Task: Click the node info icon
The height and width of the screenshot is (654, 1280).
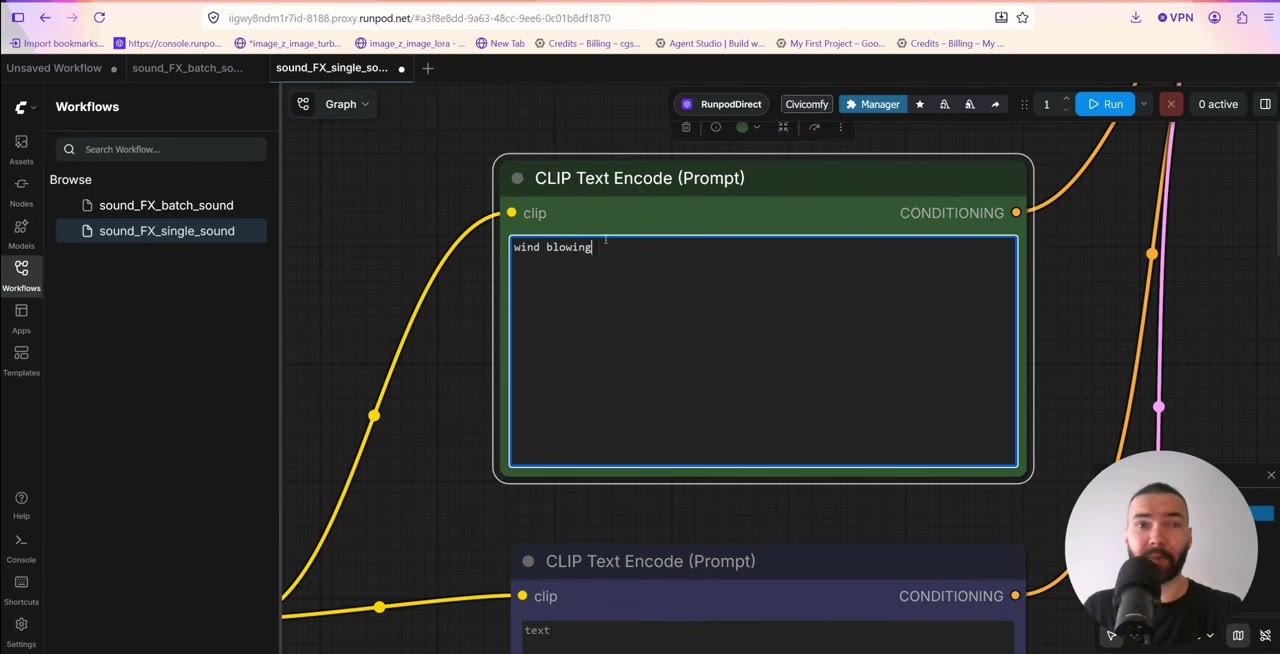Action: 715,127
